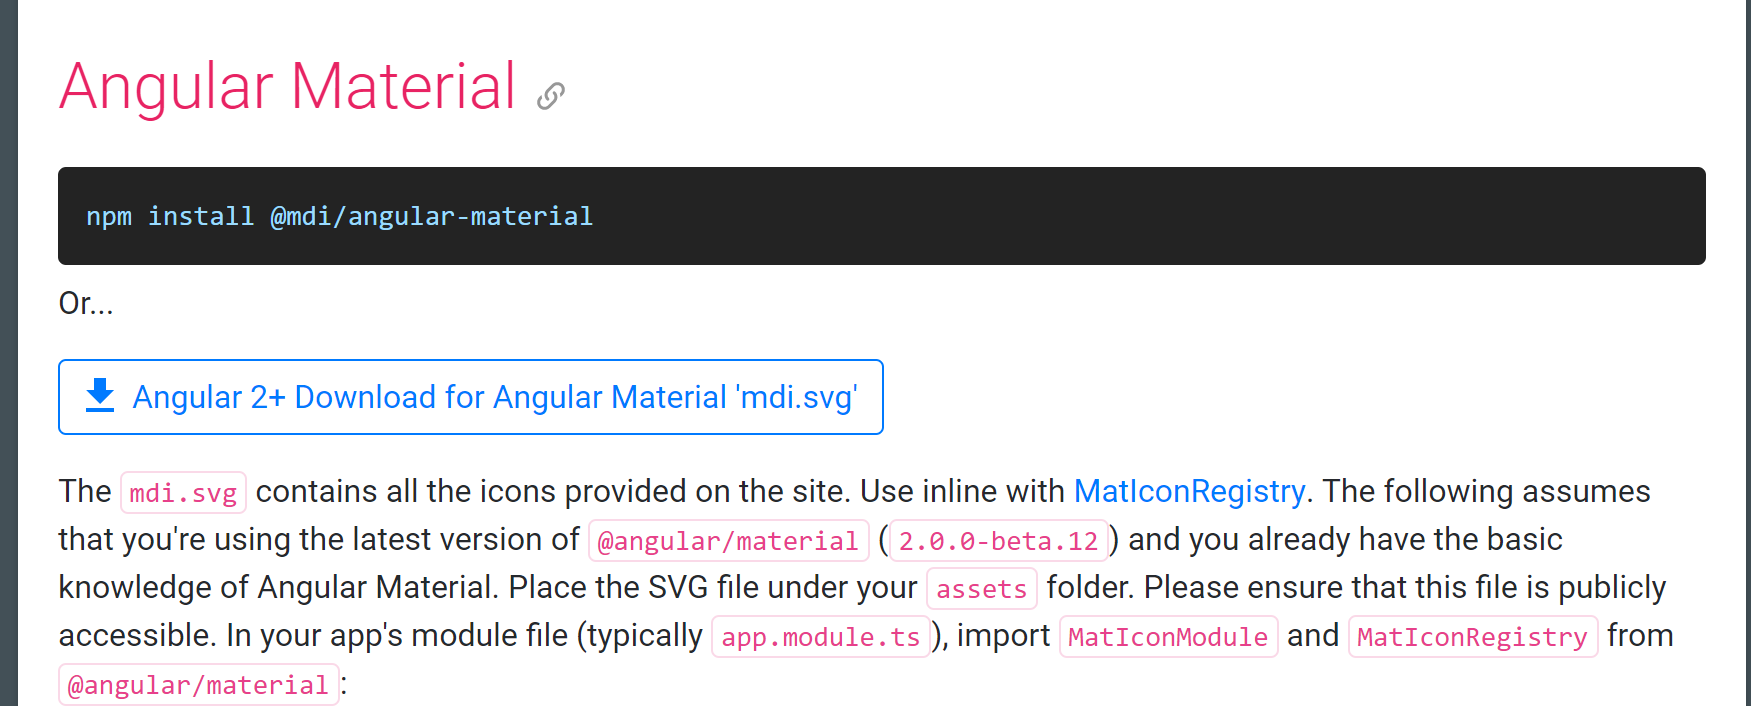The width and height of the screenshot is (1751, 706).
Task: Click the 'Angular 2+ Download for Angular Material' button
Action: [x=471, y=396]
